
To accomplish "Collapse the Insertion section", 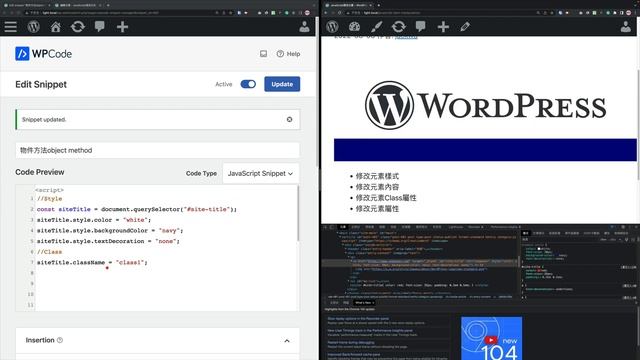I will click(287, 340).
